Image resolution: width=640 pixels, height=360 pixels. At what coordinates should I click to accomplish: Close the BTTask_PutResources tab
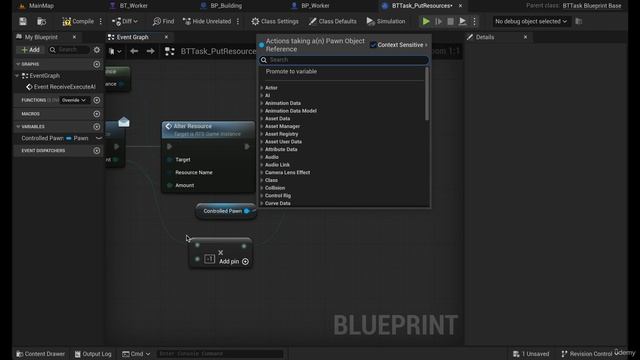(460, 6)
